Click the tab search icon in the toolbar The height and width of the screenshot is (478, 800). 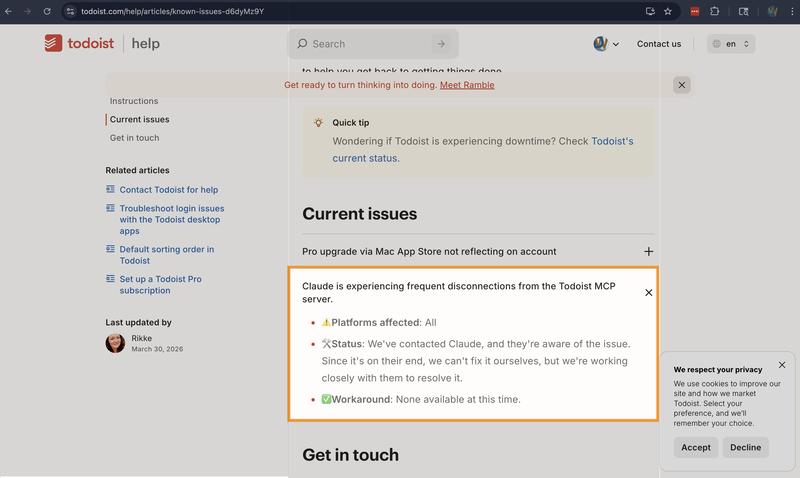click(743, 11)
